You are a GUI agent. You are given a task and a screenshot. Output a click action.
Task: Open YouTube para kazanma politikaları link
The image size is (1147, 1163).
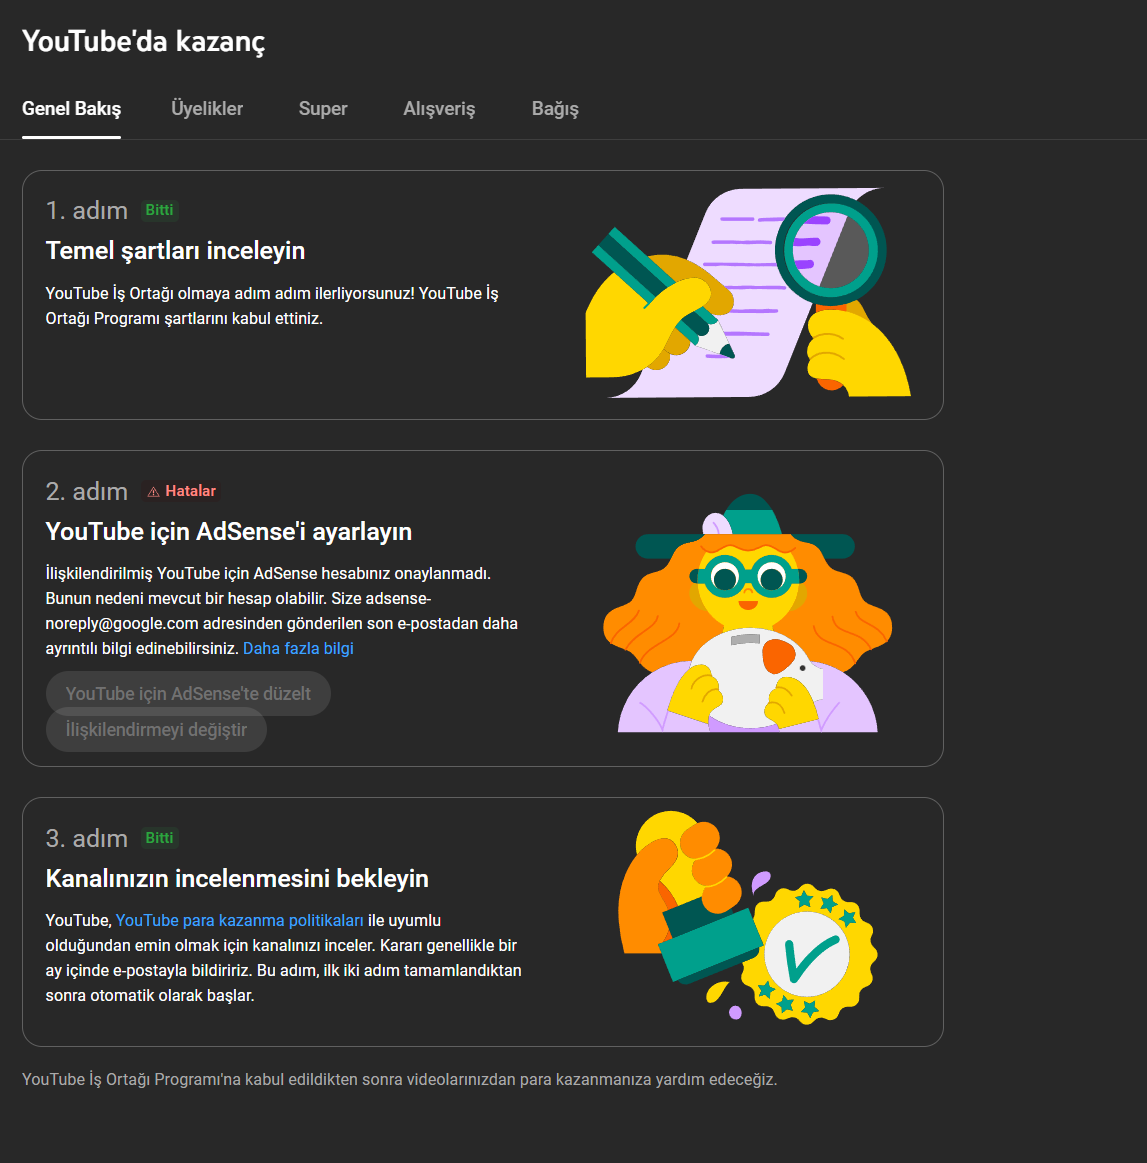pos(240,920)
